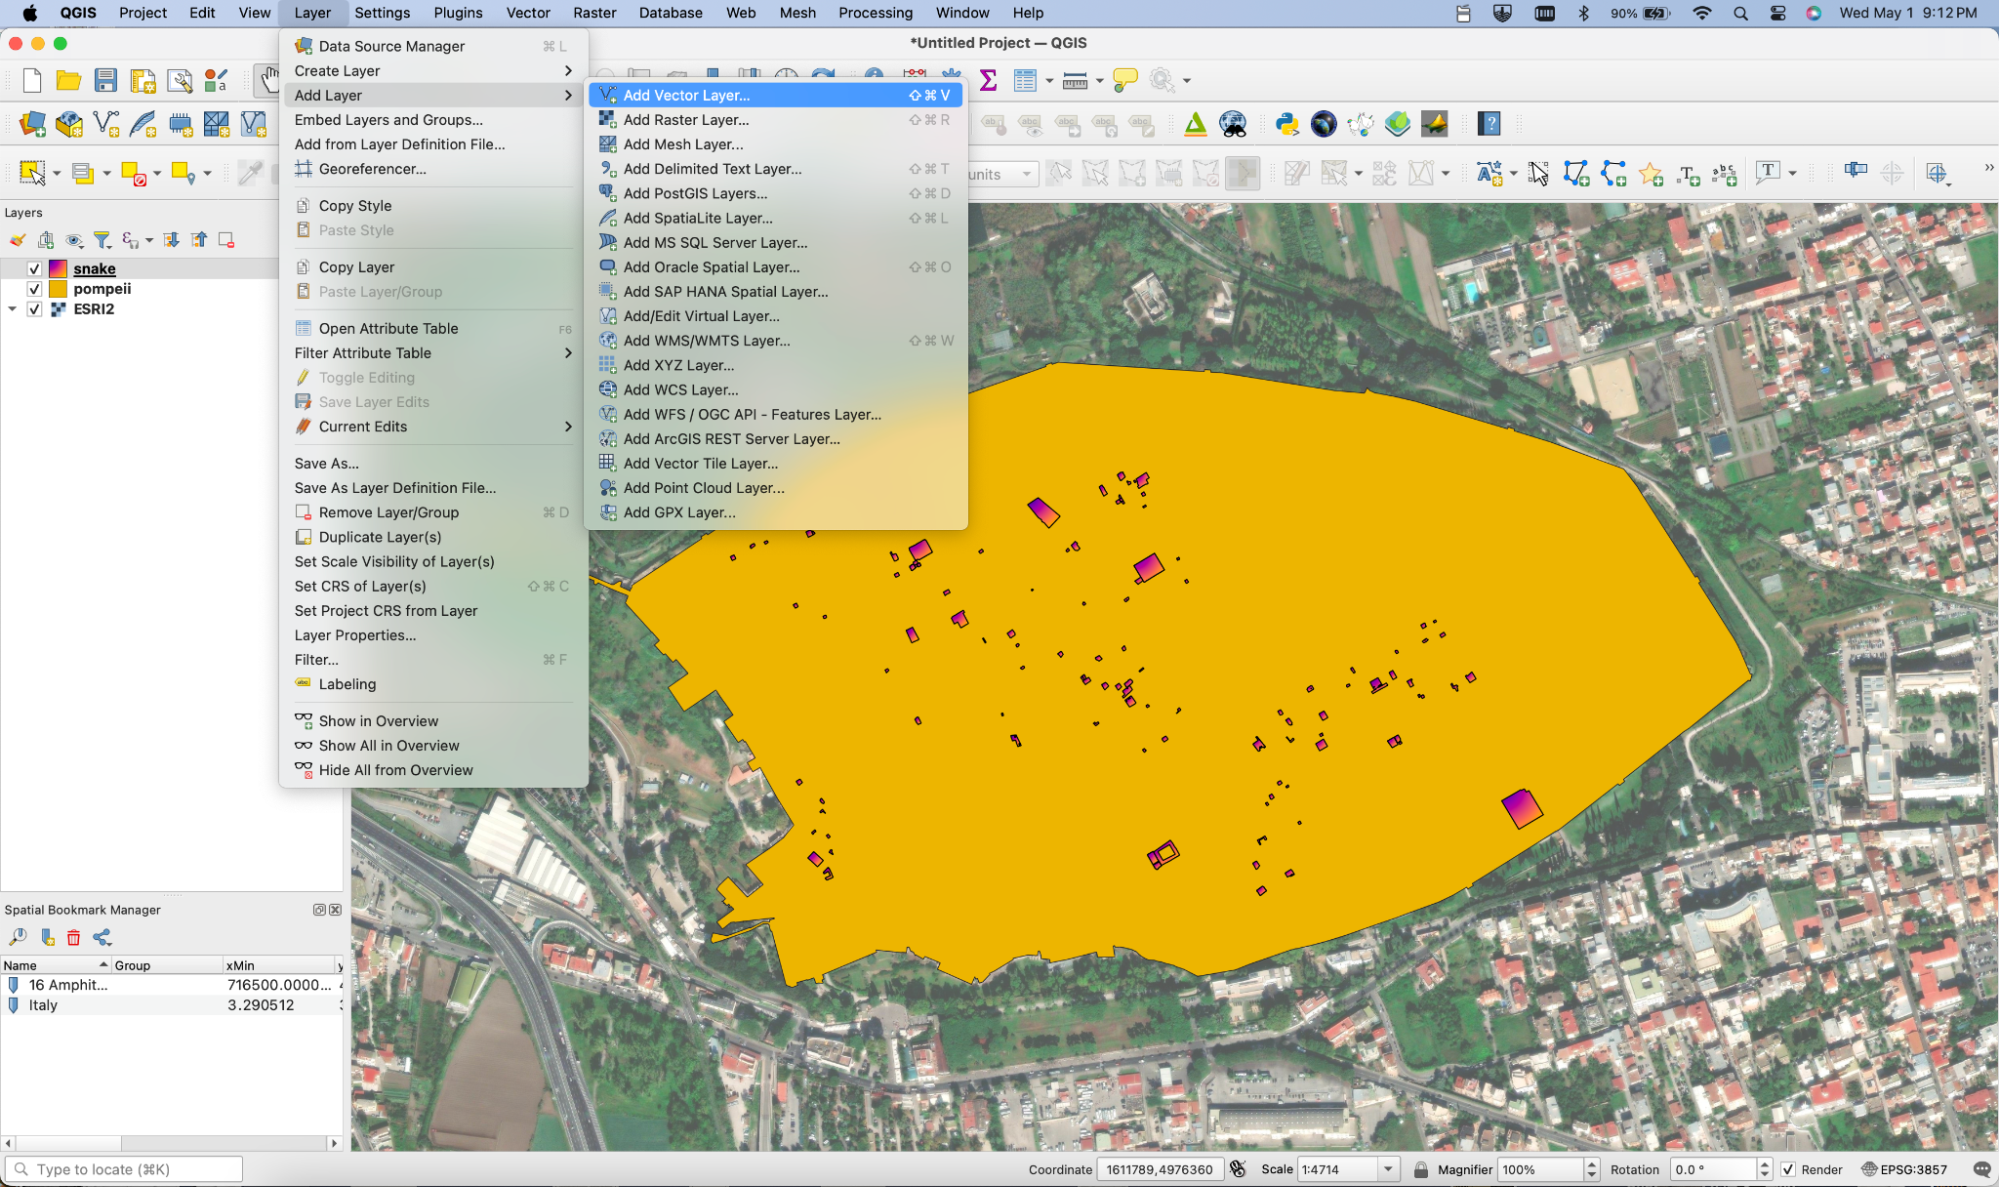
Task: Select Add WMS/WMTS Layer option
Action: (705, 339)
